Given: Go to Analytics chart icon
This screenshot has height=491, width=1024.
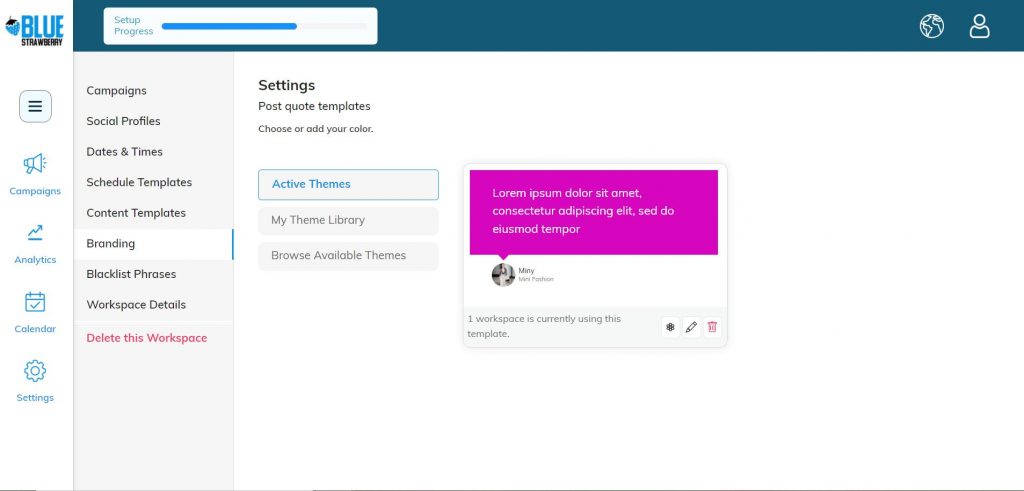Looking at the screenshot, I should (35, 232).
